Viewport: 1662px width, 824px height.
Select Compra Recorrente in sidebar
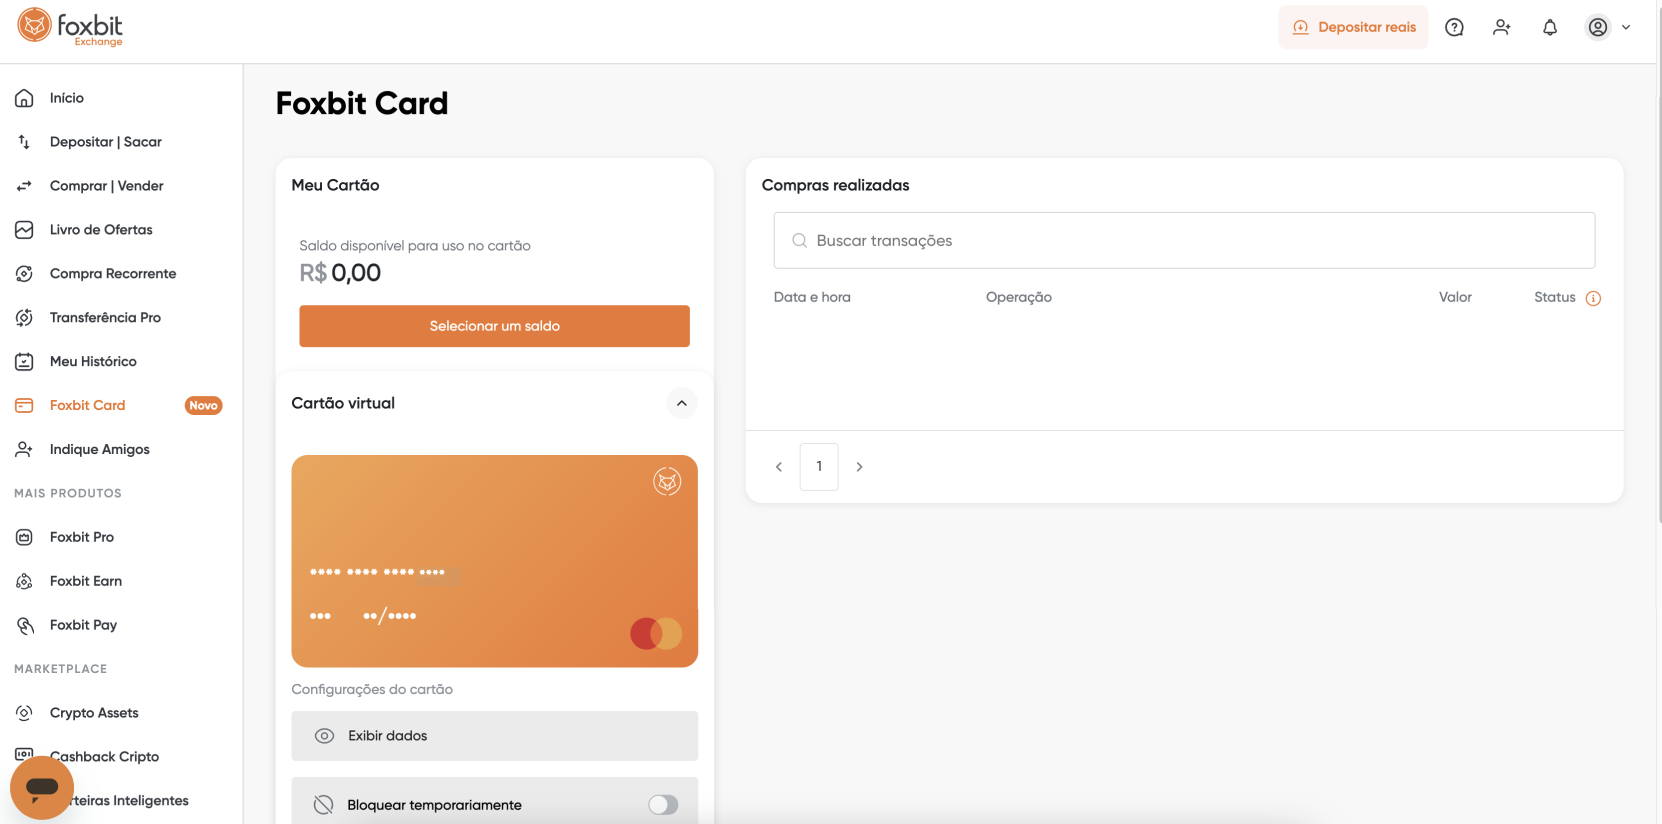point(113,274)
